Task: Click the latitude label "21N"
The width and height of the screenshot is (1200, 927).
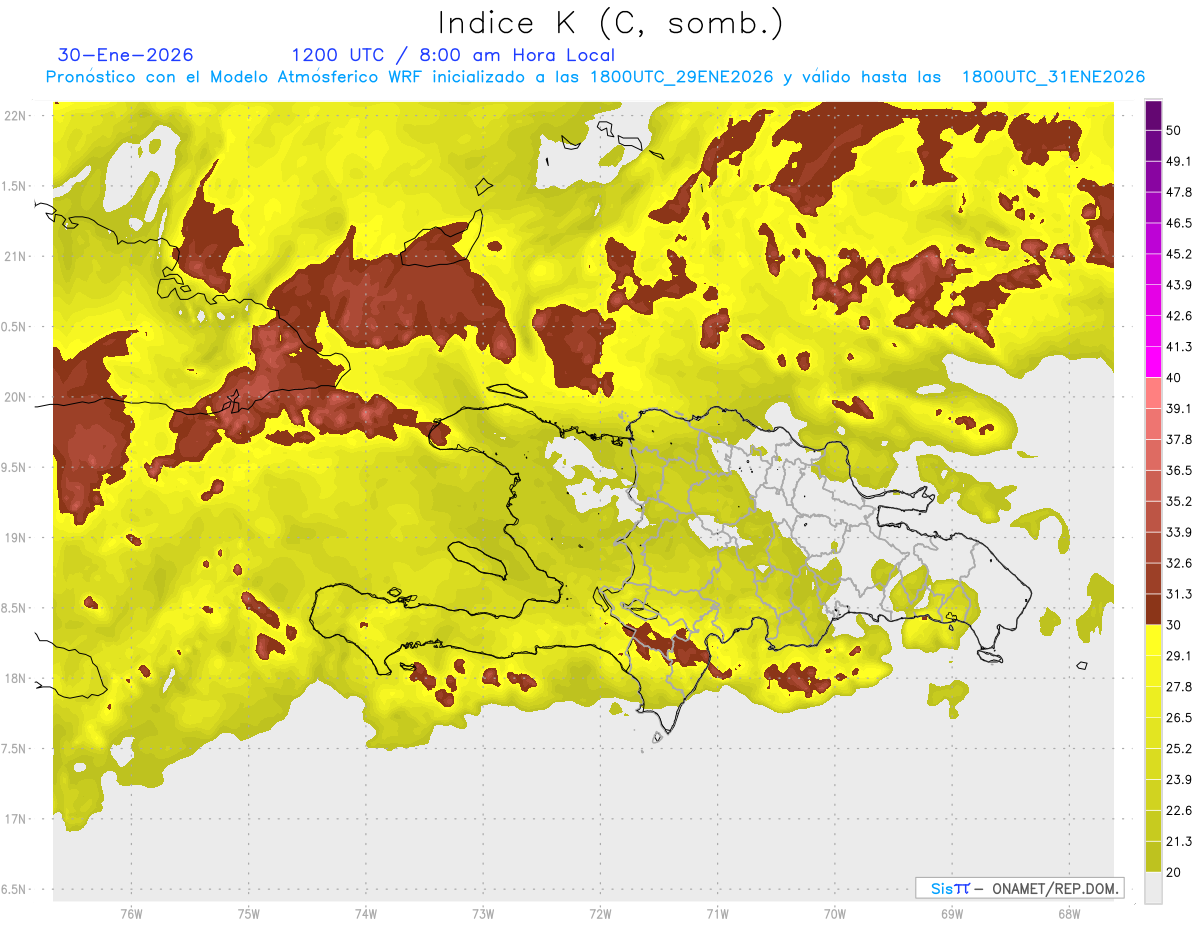Action: pyautogui.click(x=15, y=256)
